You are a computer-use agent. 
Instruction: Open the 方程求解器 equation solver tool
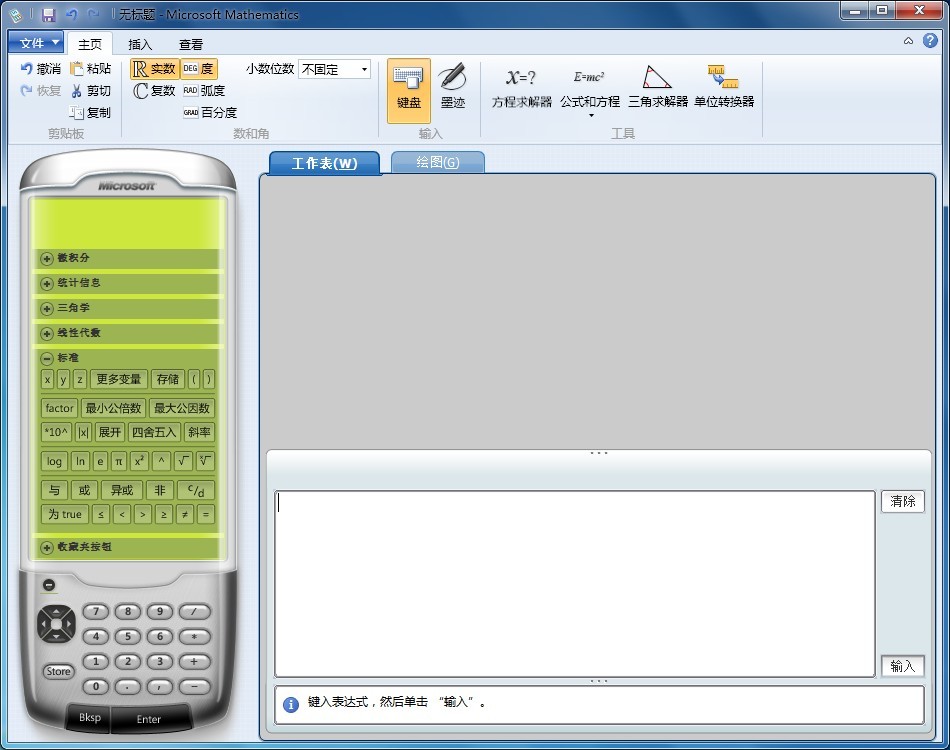click(x=521, y=86)
